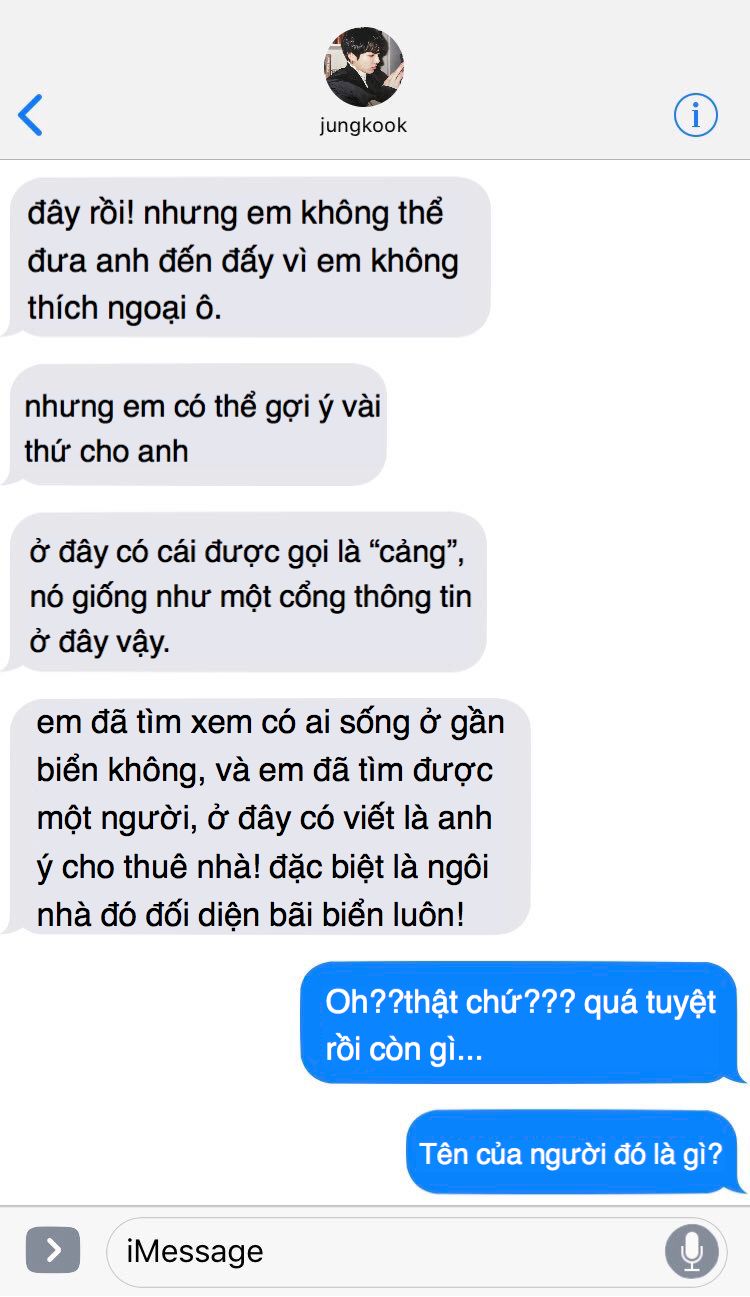Tap the microphone dictation icon

click(x=691, y=1251)
